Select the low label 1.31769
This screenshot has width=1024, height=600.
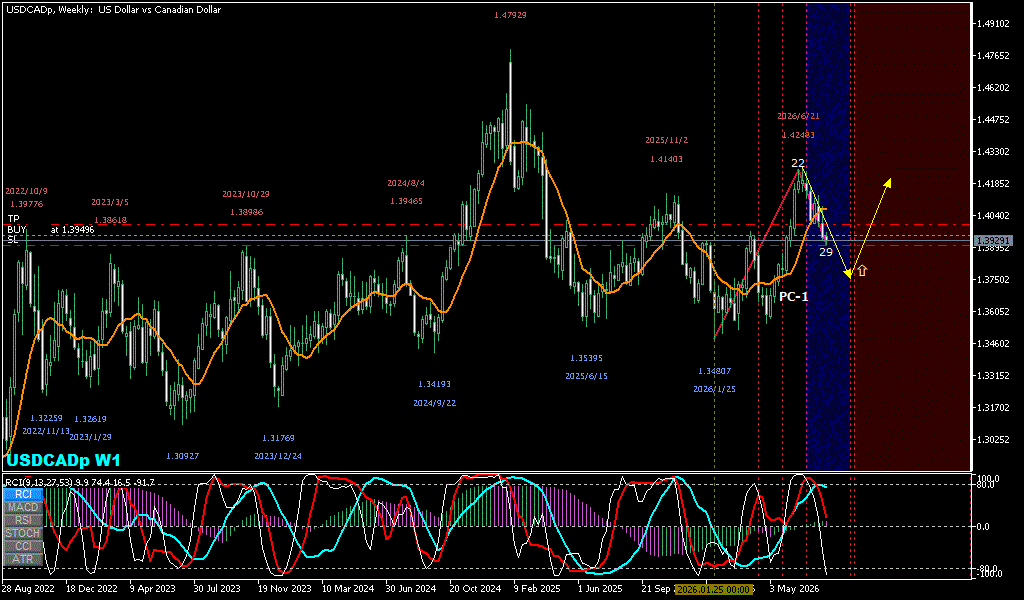278,438
